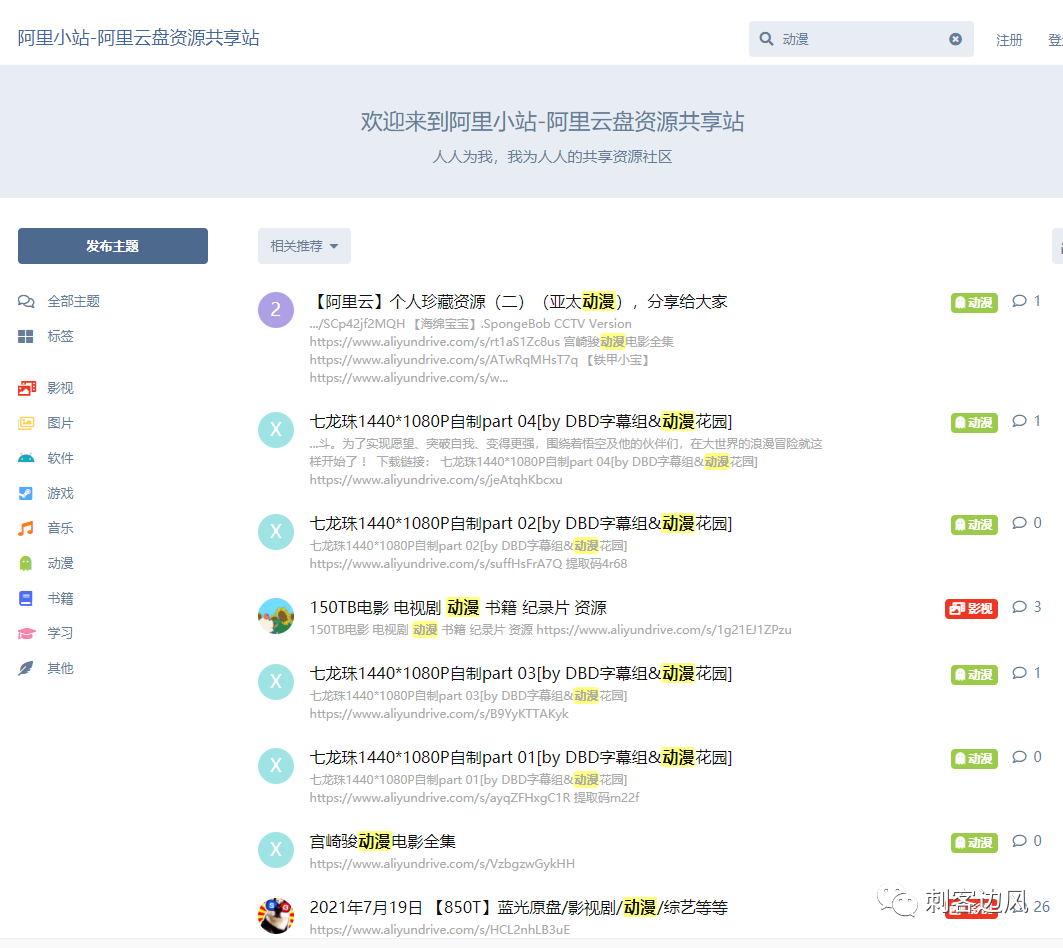The image size is (1063, 948).
Task: Click the 软件 android icon
Action: coord(26,458)
